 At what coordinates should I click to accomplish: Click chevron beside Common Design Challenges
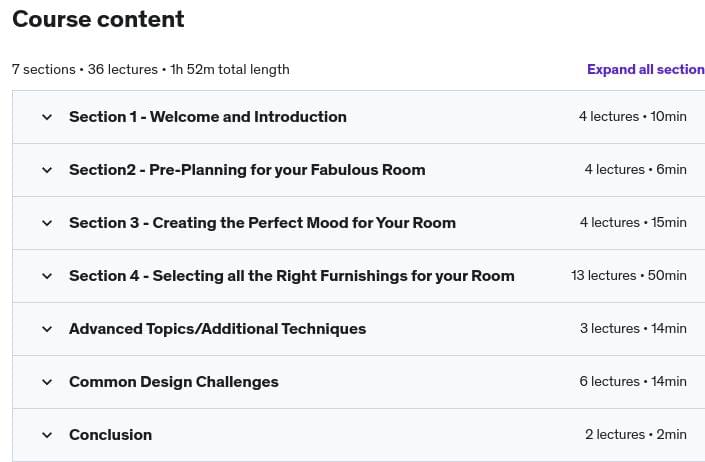(x=46, y=382)
